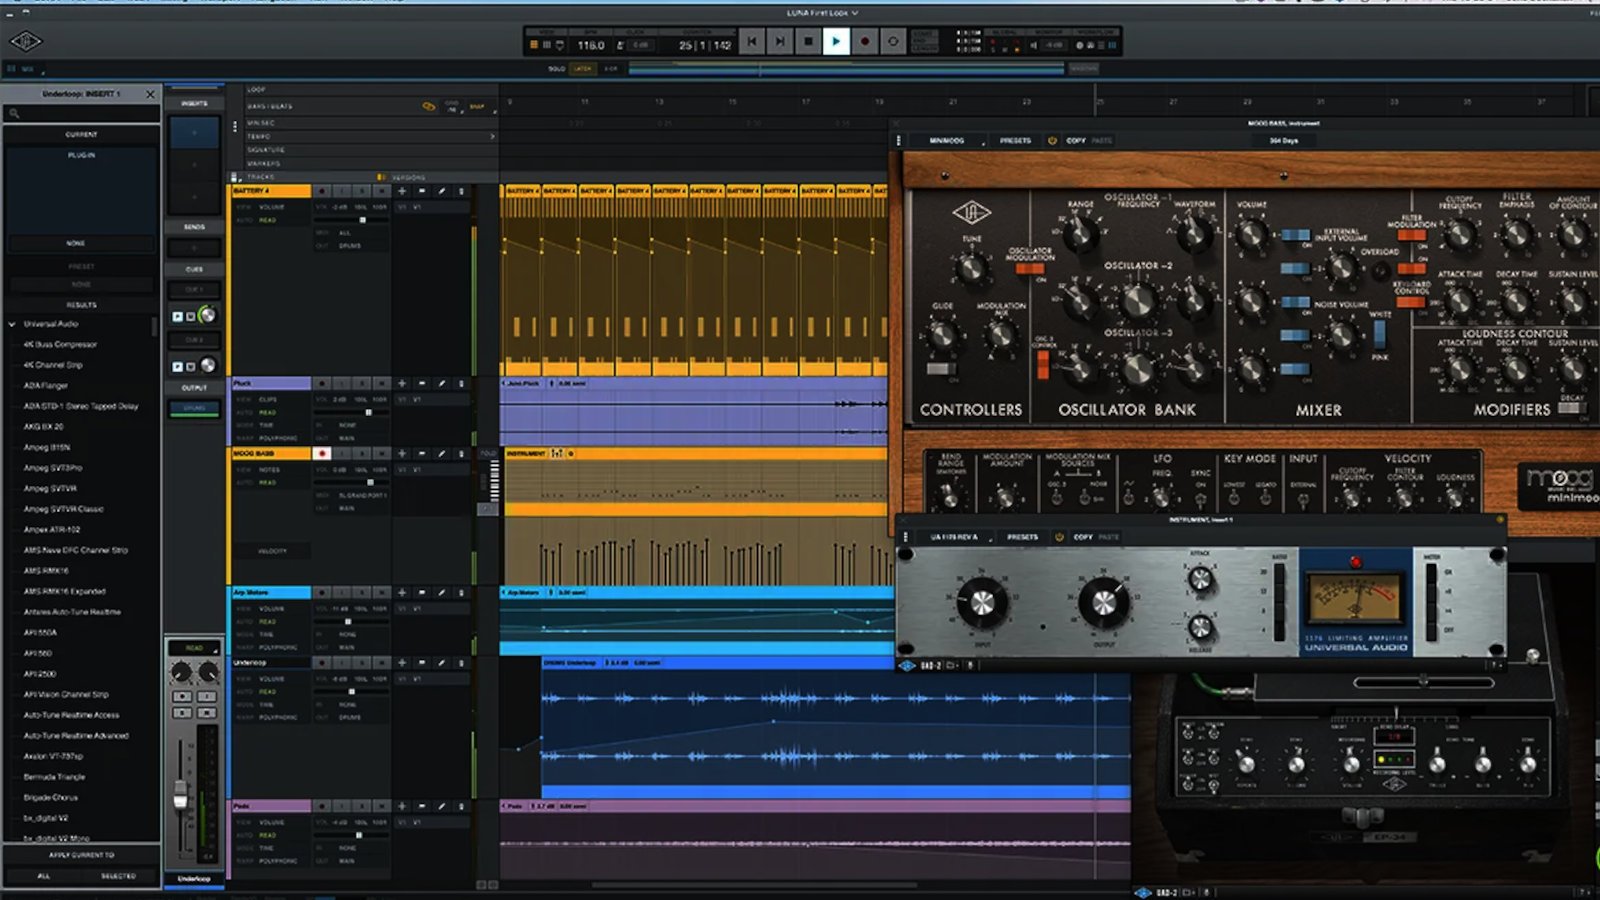The height and width of the screenshot is (900, 1600).
Task: Click COPY button in Minimoog plug-in header
Action: pyautogui.click(x=1076, y=141)
